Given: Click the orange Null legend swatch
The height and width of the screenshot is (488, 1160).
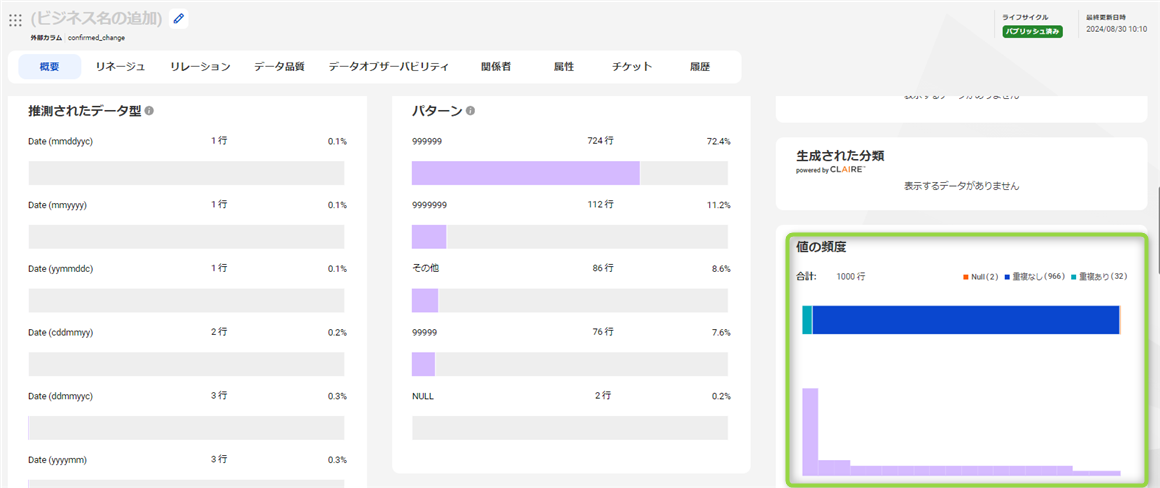Looking at the screenshot, I should pyautogui.click(x=965, y=276).
